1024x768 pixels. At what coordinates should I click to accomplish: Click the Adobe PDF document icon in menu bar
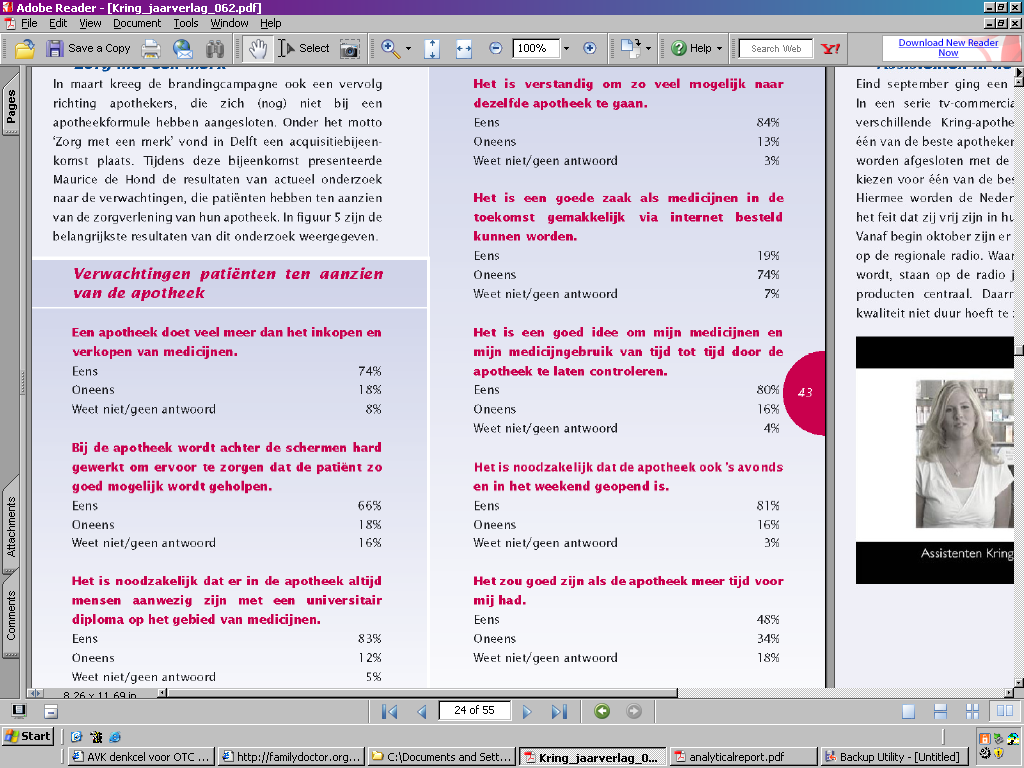(9, 24)
